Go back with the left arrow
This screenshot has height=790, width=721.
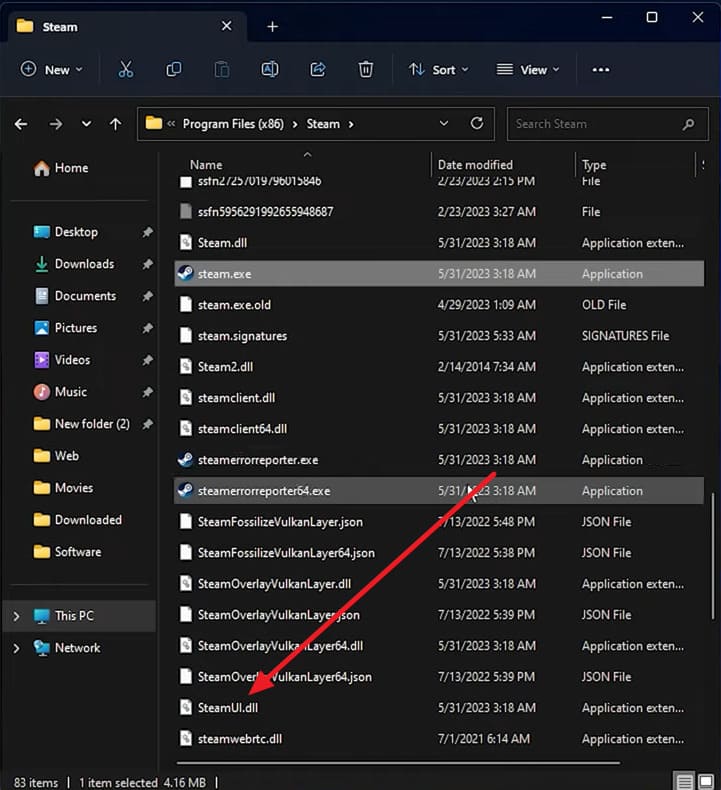pyautogui.click(x=21, y=124)
